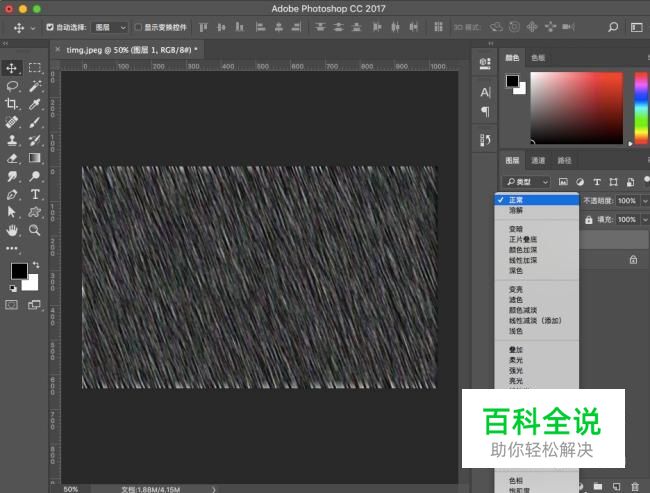Align left edges in options bar
The width and height of the screenshot is (650, 493).
(x=260, y=27)
